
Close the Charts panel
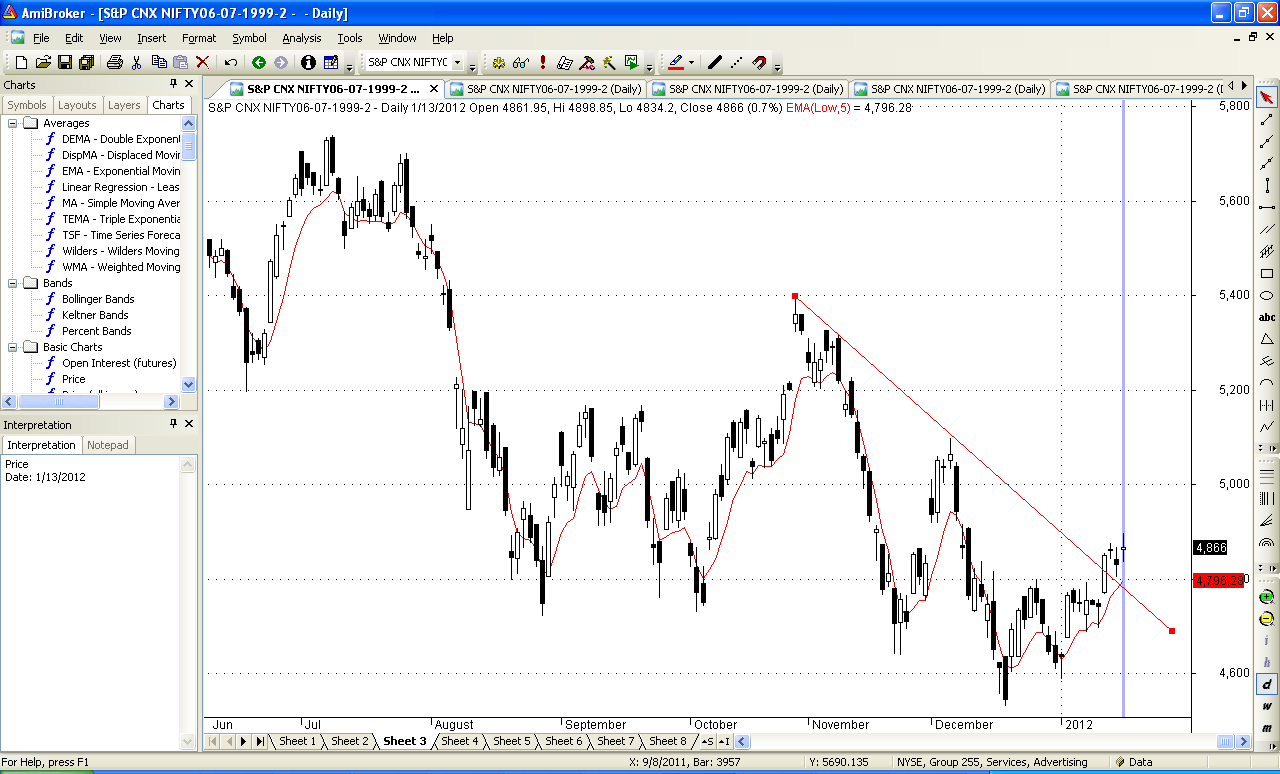coord(190,85)
